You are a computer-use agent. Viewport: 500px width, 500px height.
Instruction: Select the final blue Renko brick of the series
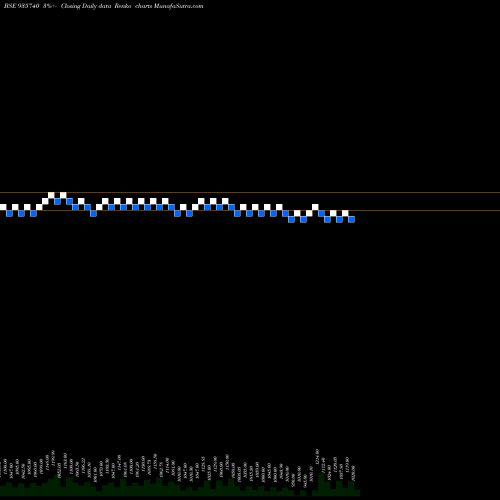pyautogui.click(x=351, y=219)
